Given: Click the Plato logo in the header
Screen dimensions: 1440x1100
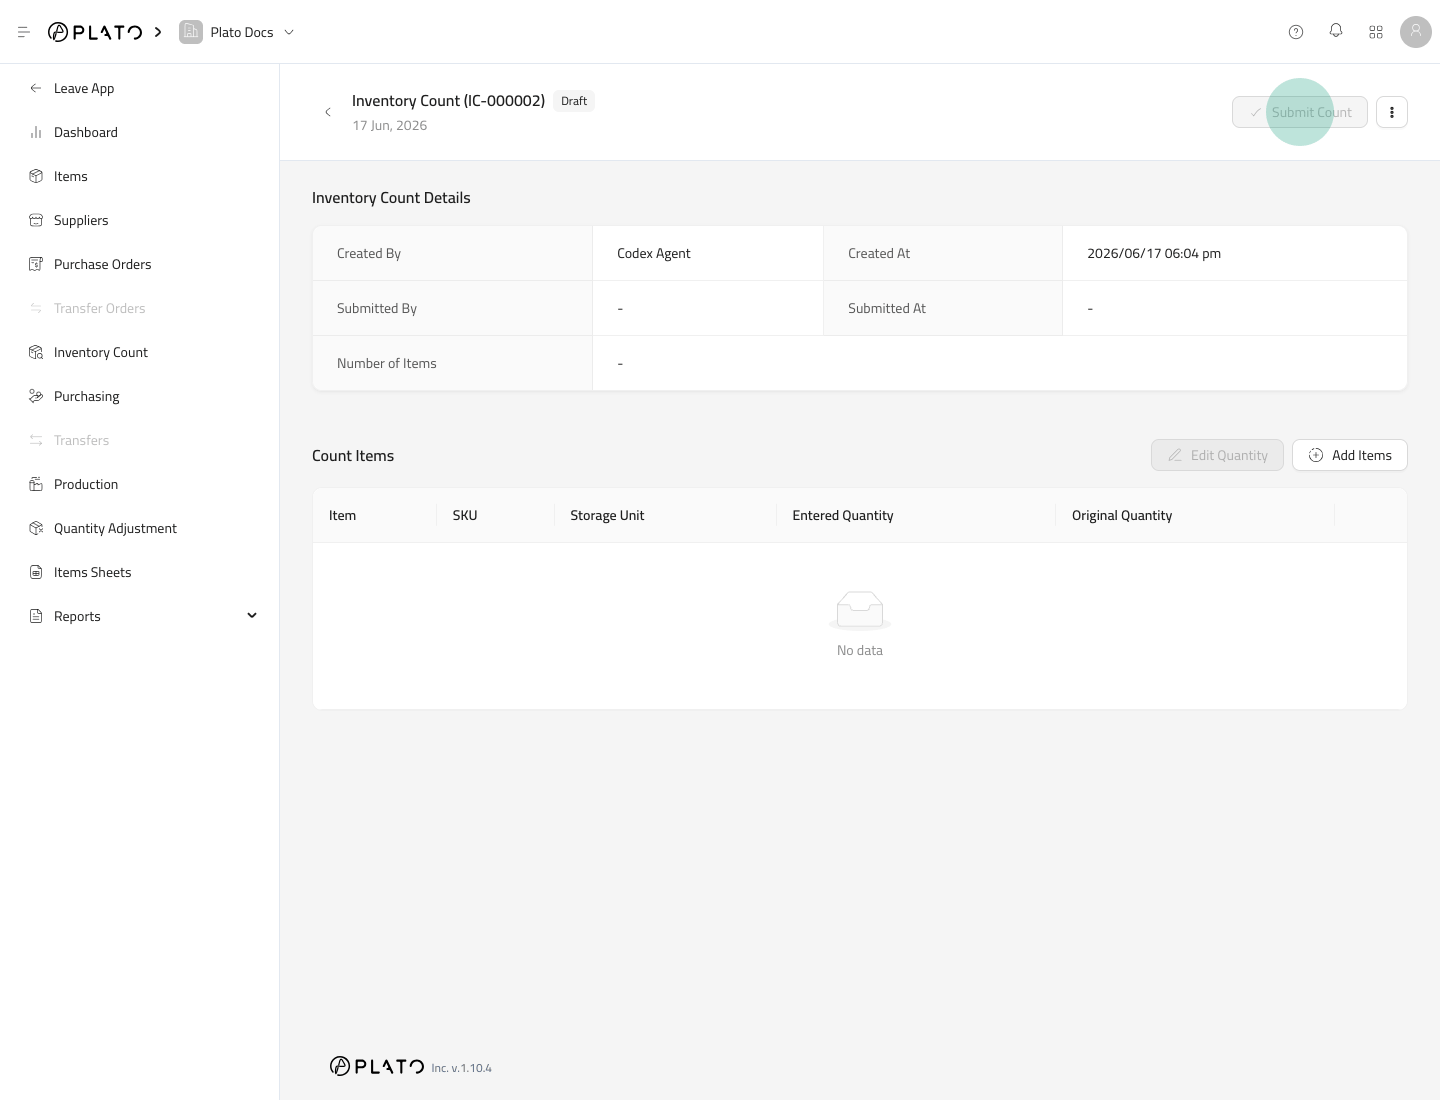Looking at the screenshot, I should (95, 32).
